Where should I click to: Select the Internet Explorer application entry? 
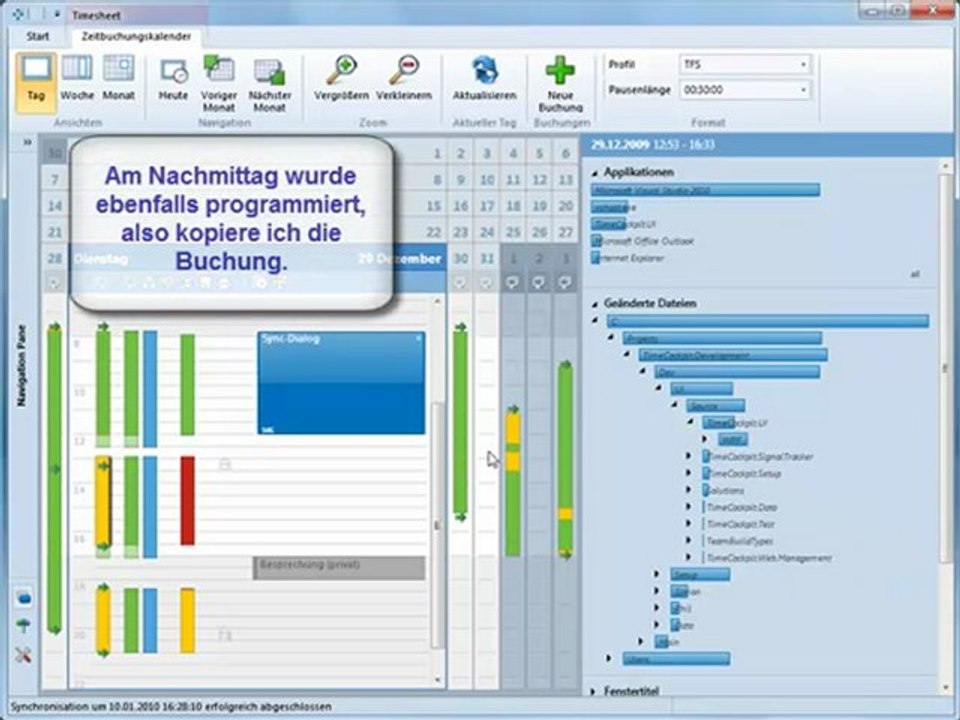point(628,258)
